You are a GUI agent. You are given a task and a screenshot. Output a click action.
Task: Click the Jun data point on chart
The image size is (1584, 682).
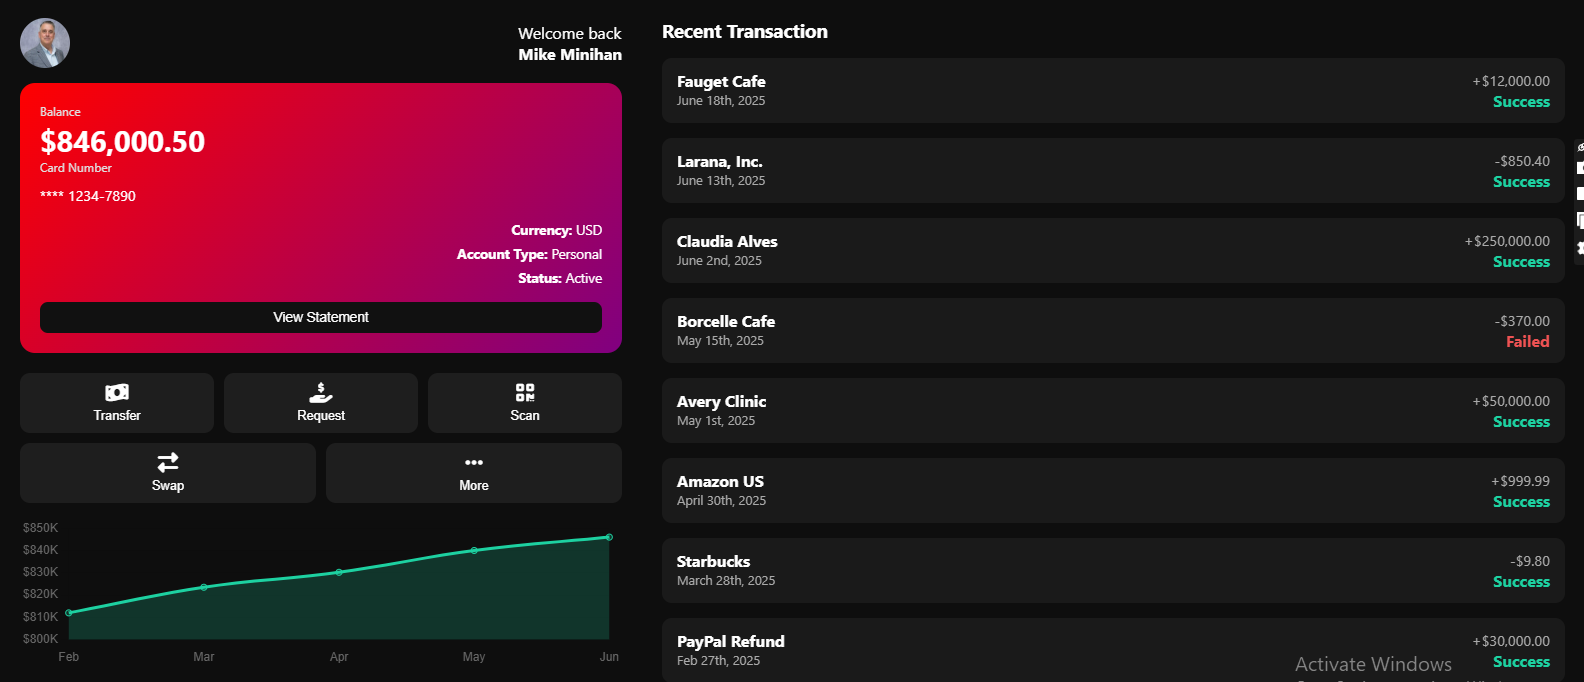pos(609,537)
